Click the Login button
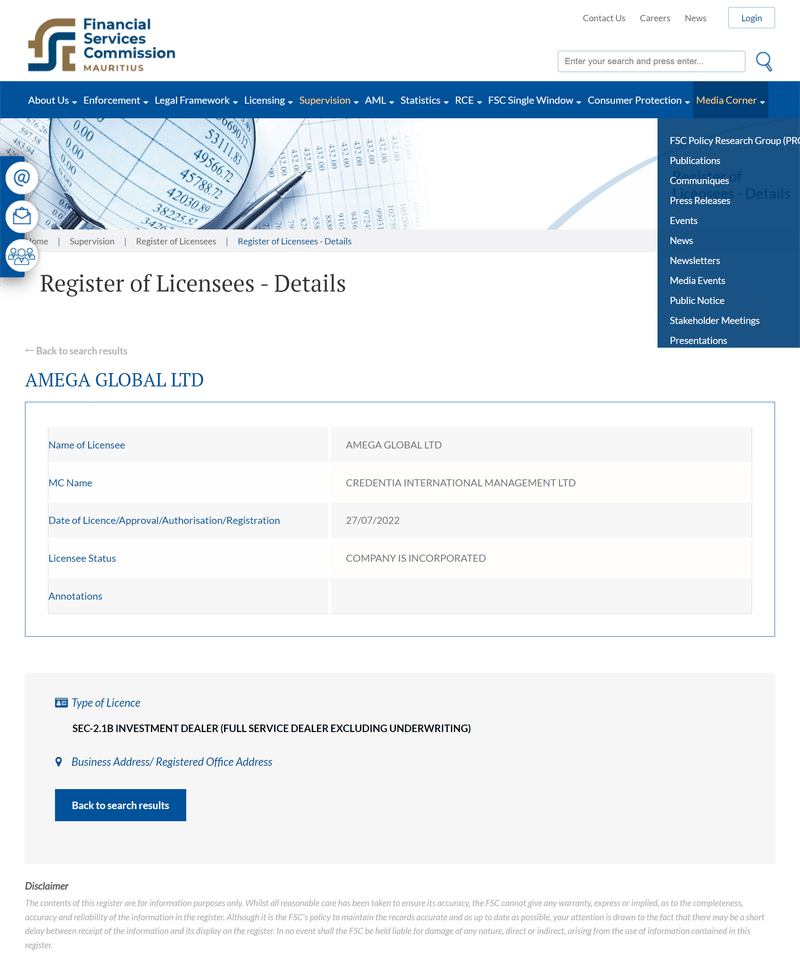 tap(751, 18)
